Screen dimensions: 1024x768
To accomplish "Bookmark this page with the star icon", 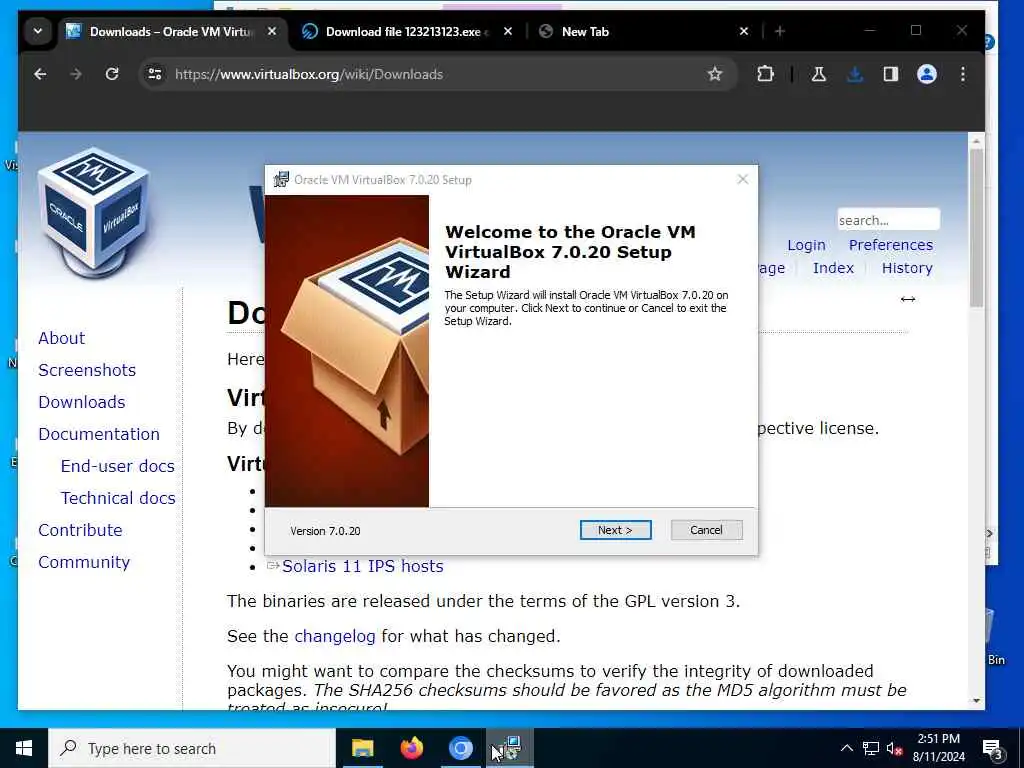I will tap(714, 74).
